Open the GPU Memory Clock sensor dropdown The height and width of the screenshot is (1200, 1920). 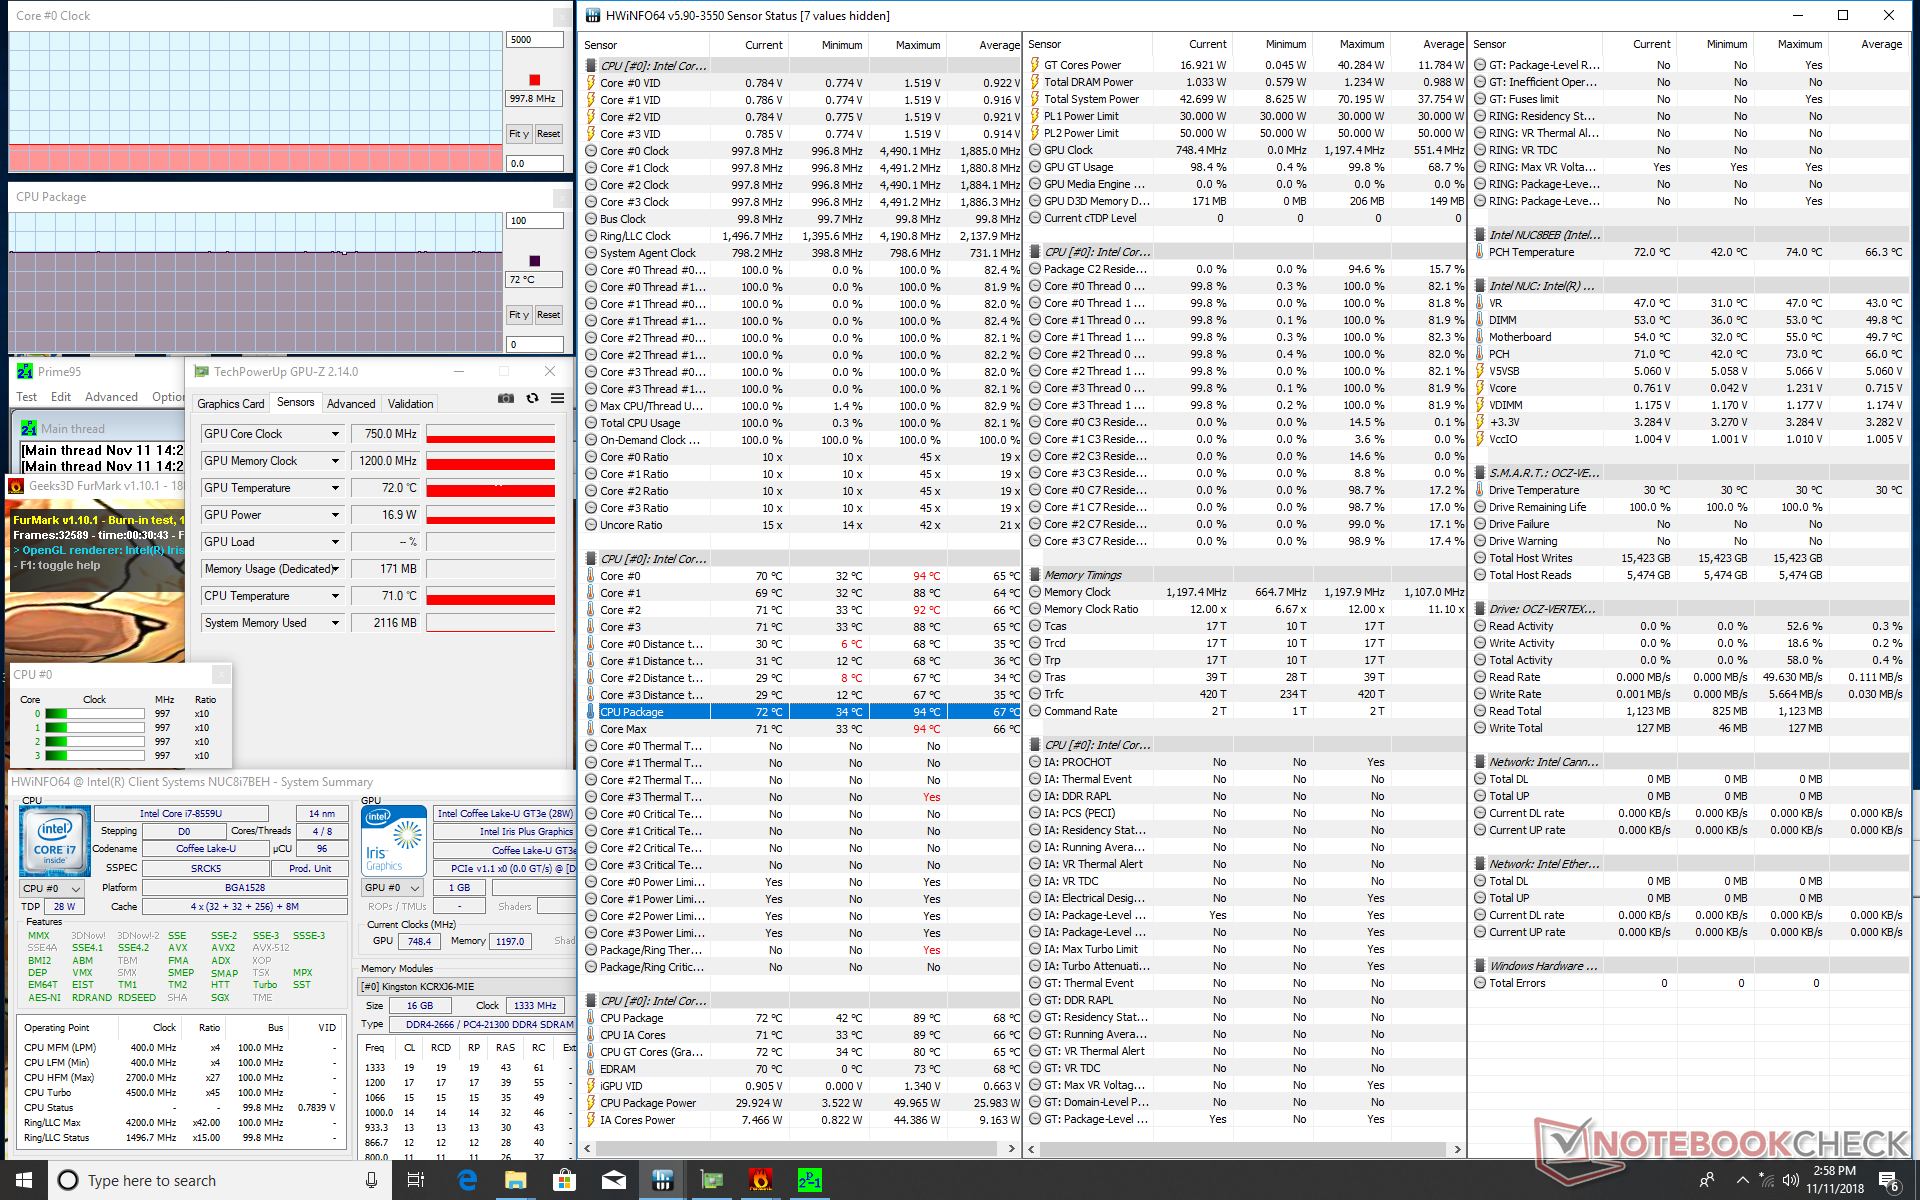[335, 461]
